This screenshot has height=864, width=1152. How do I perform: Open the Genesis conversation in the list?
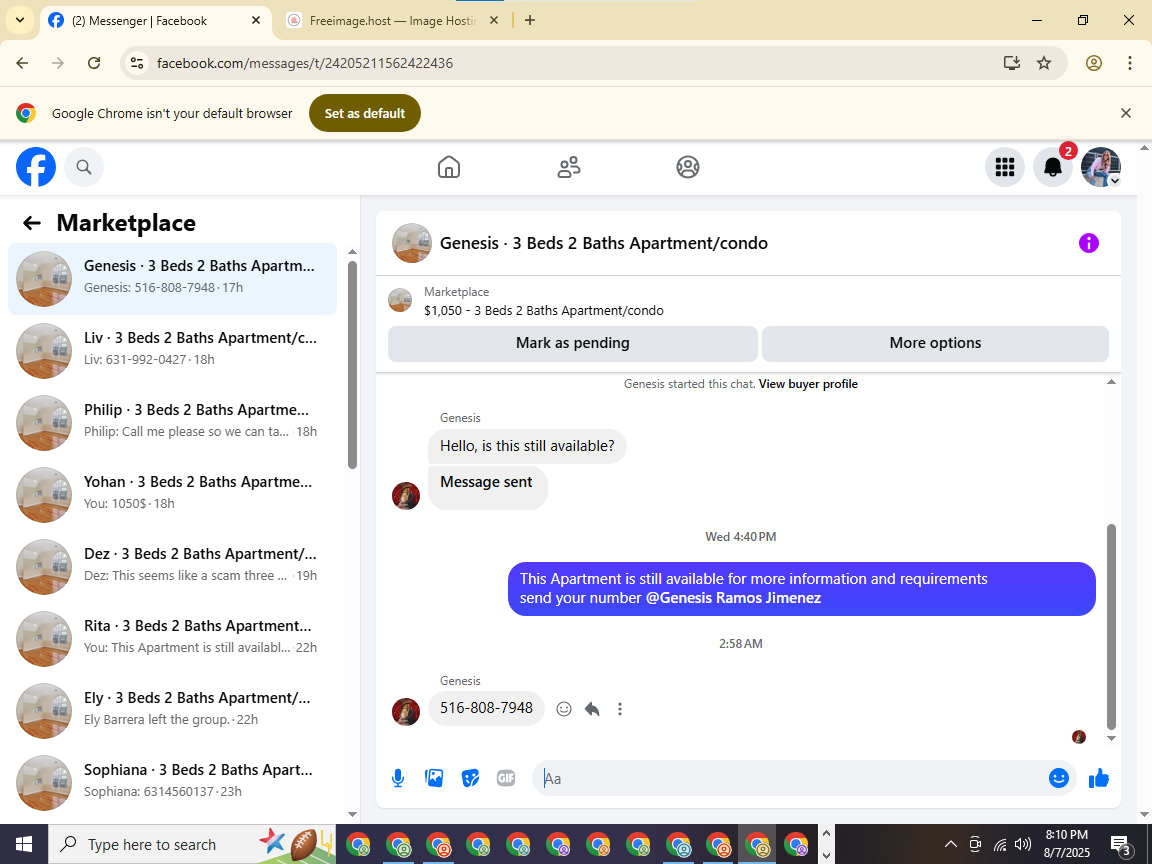(173, 279)
